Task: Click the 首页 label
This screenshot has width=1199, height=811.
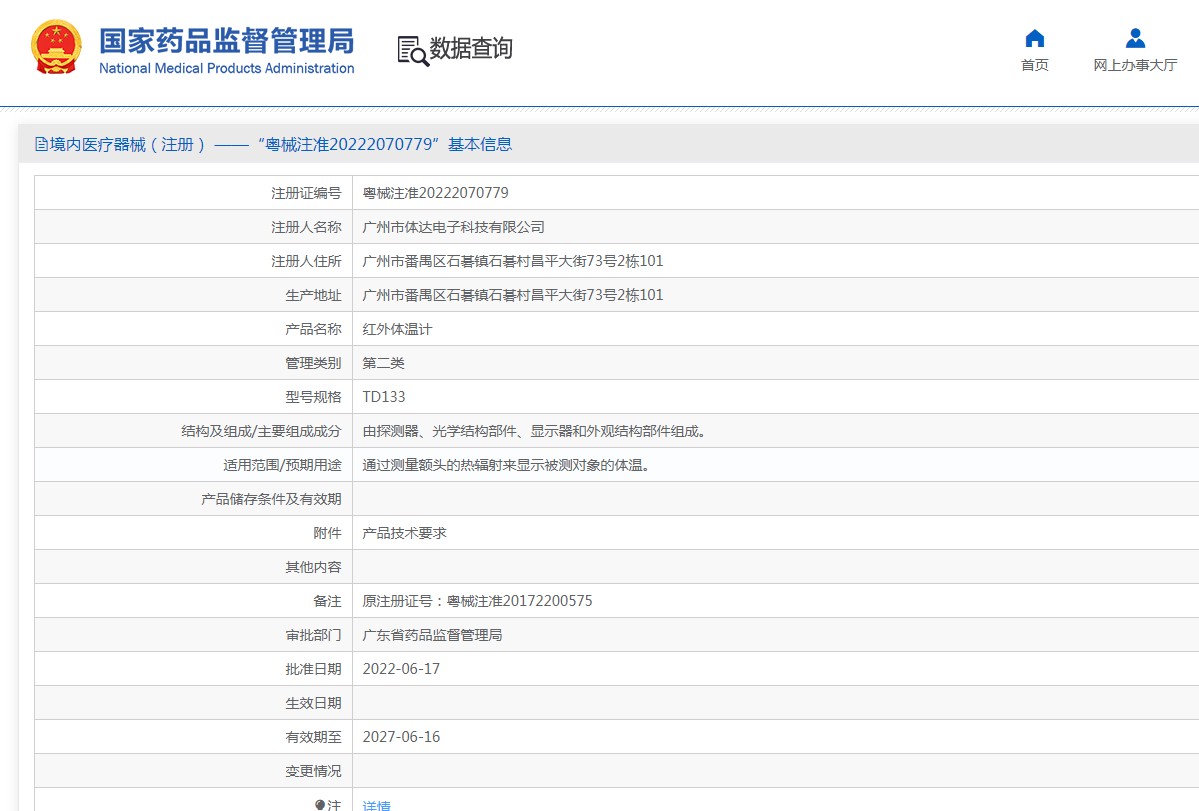Action: click(x=1035, y=65)
